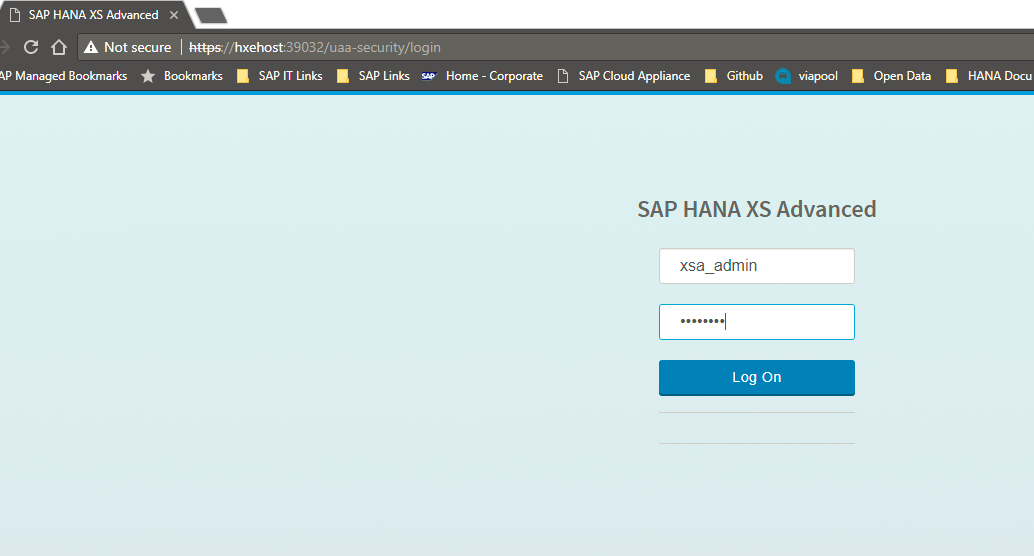Click the address bar URL hxehost:39032
Image resolution: width=1034 pixels, height=556 pixels.
pyautogui.click(x=315, y=47)
